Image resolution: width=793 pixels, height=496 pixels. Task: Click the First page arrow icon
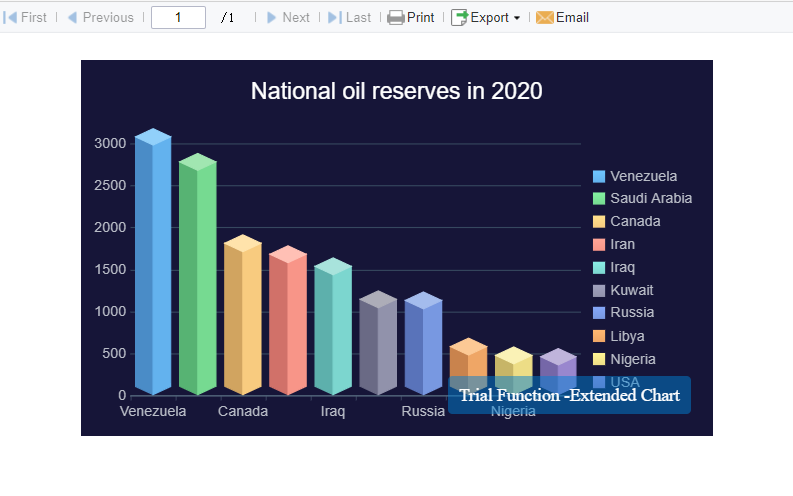point(10,18)
